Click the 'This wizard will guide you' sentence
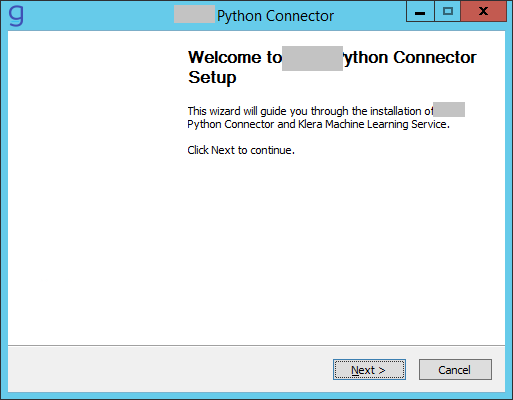513x400 pixels. tap(310, 111)
